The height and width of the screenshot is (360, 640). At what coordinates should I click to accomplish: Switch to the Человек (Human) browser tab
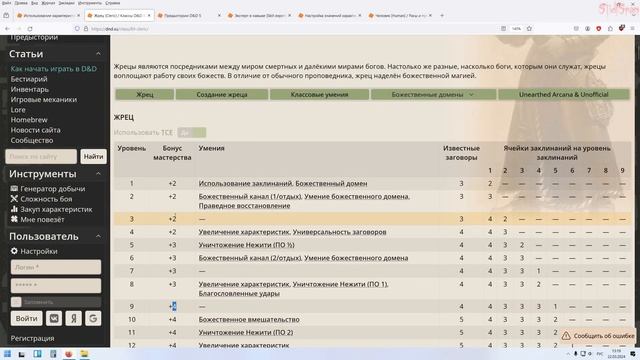[x=401, y=16]
